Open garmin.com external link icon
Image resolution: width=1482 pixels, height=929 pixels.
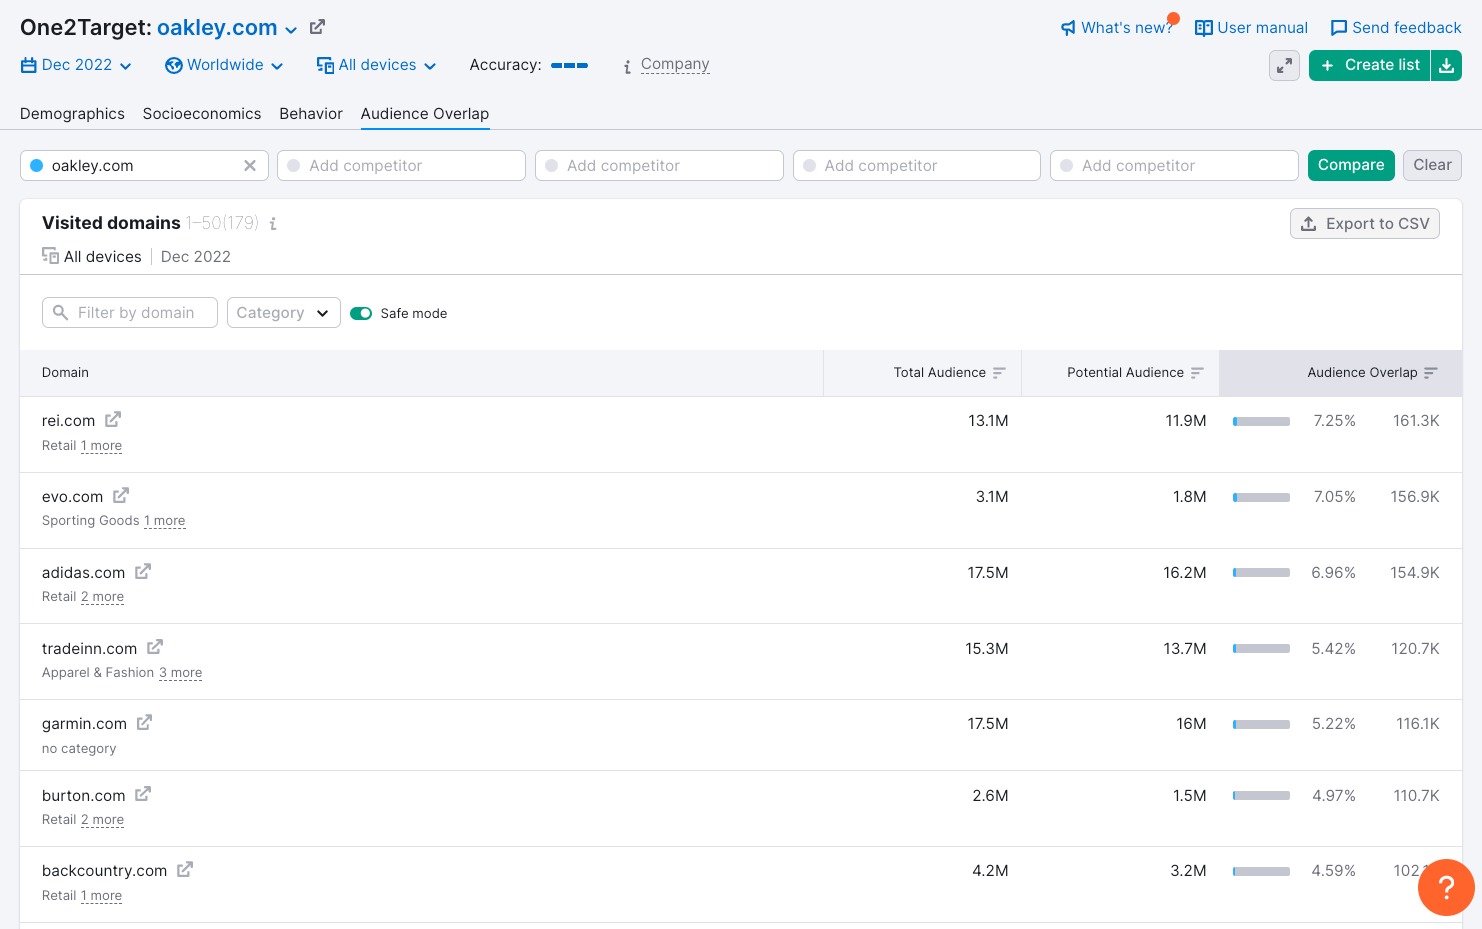[x=145, y=723]
